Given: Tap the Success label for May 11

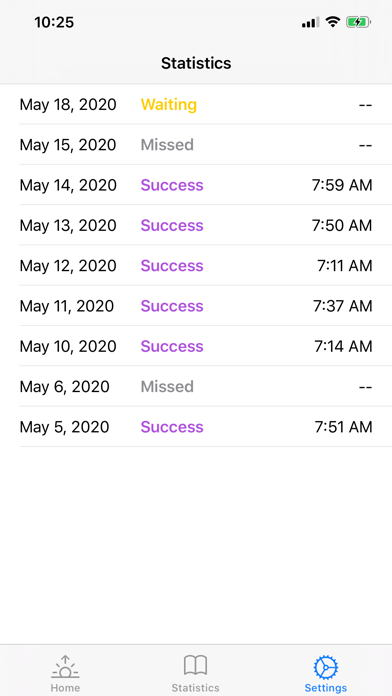Looking at the screenshot, I should [x=172, y=306].
